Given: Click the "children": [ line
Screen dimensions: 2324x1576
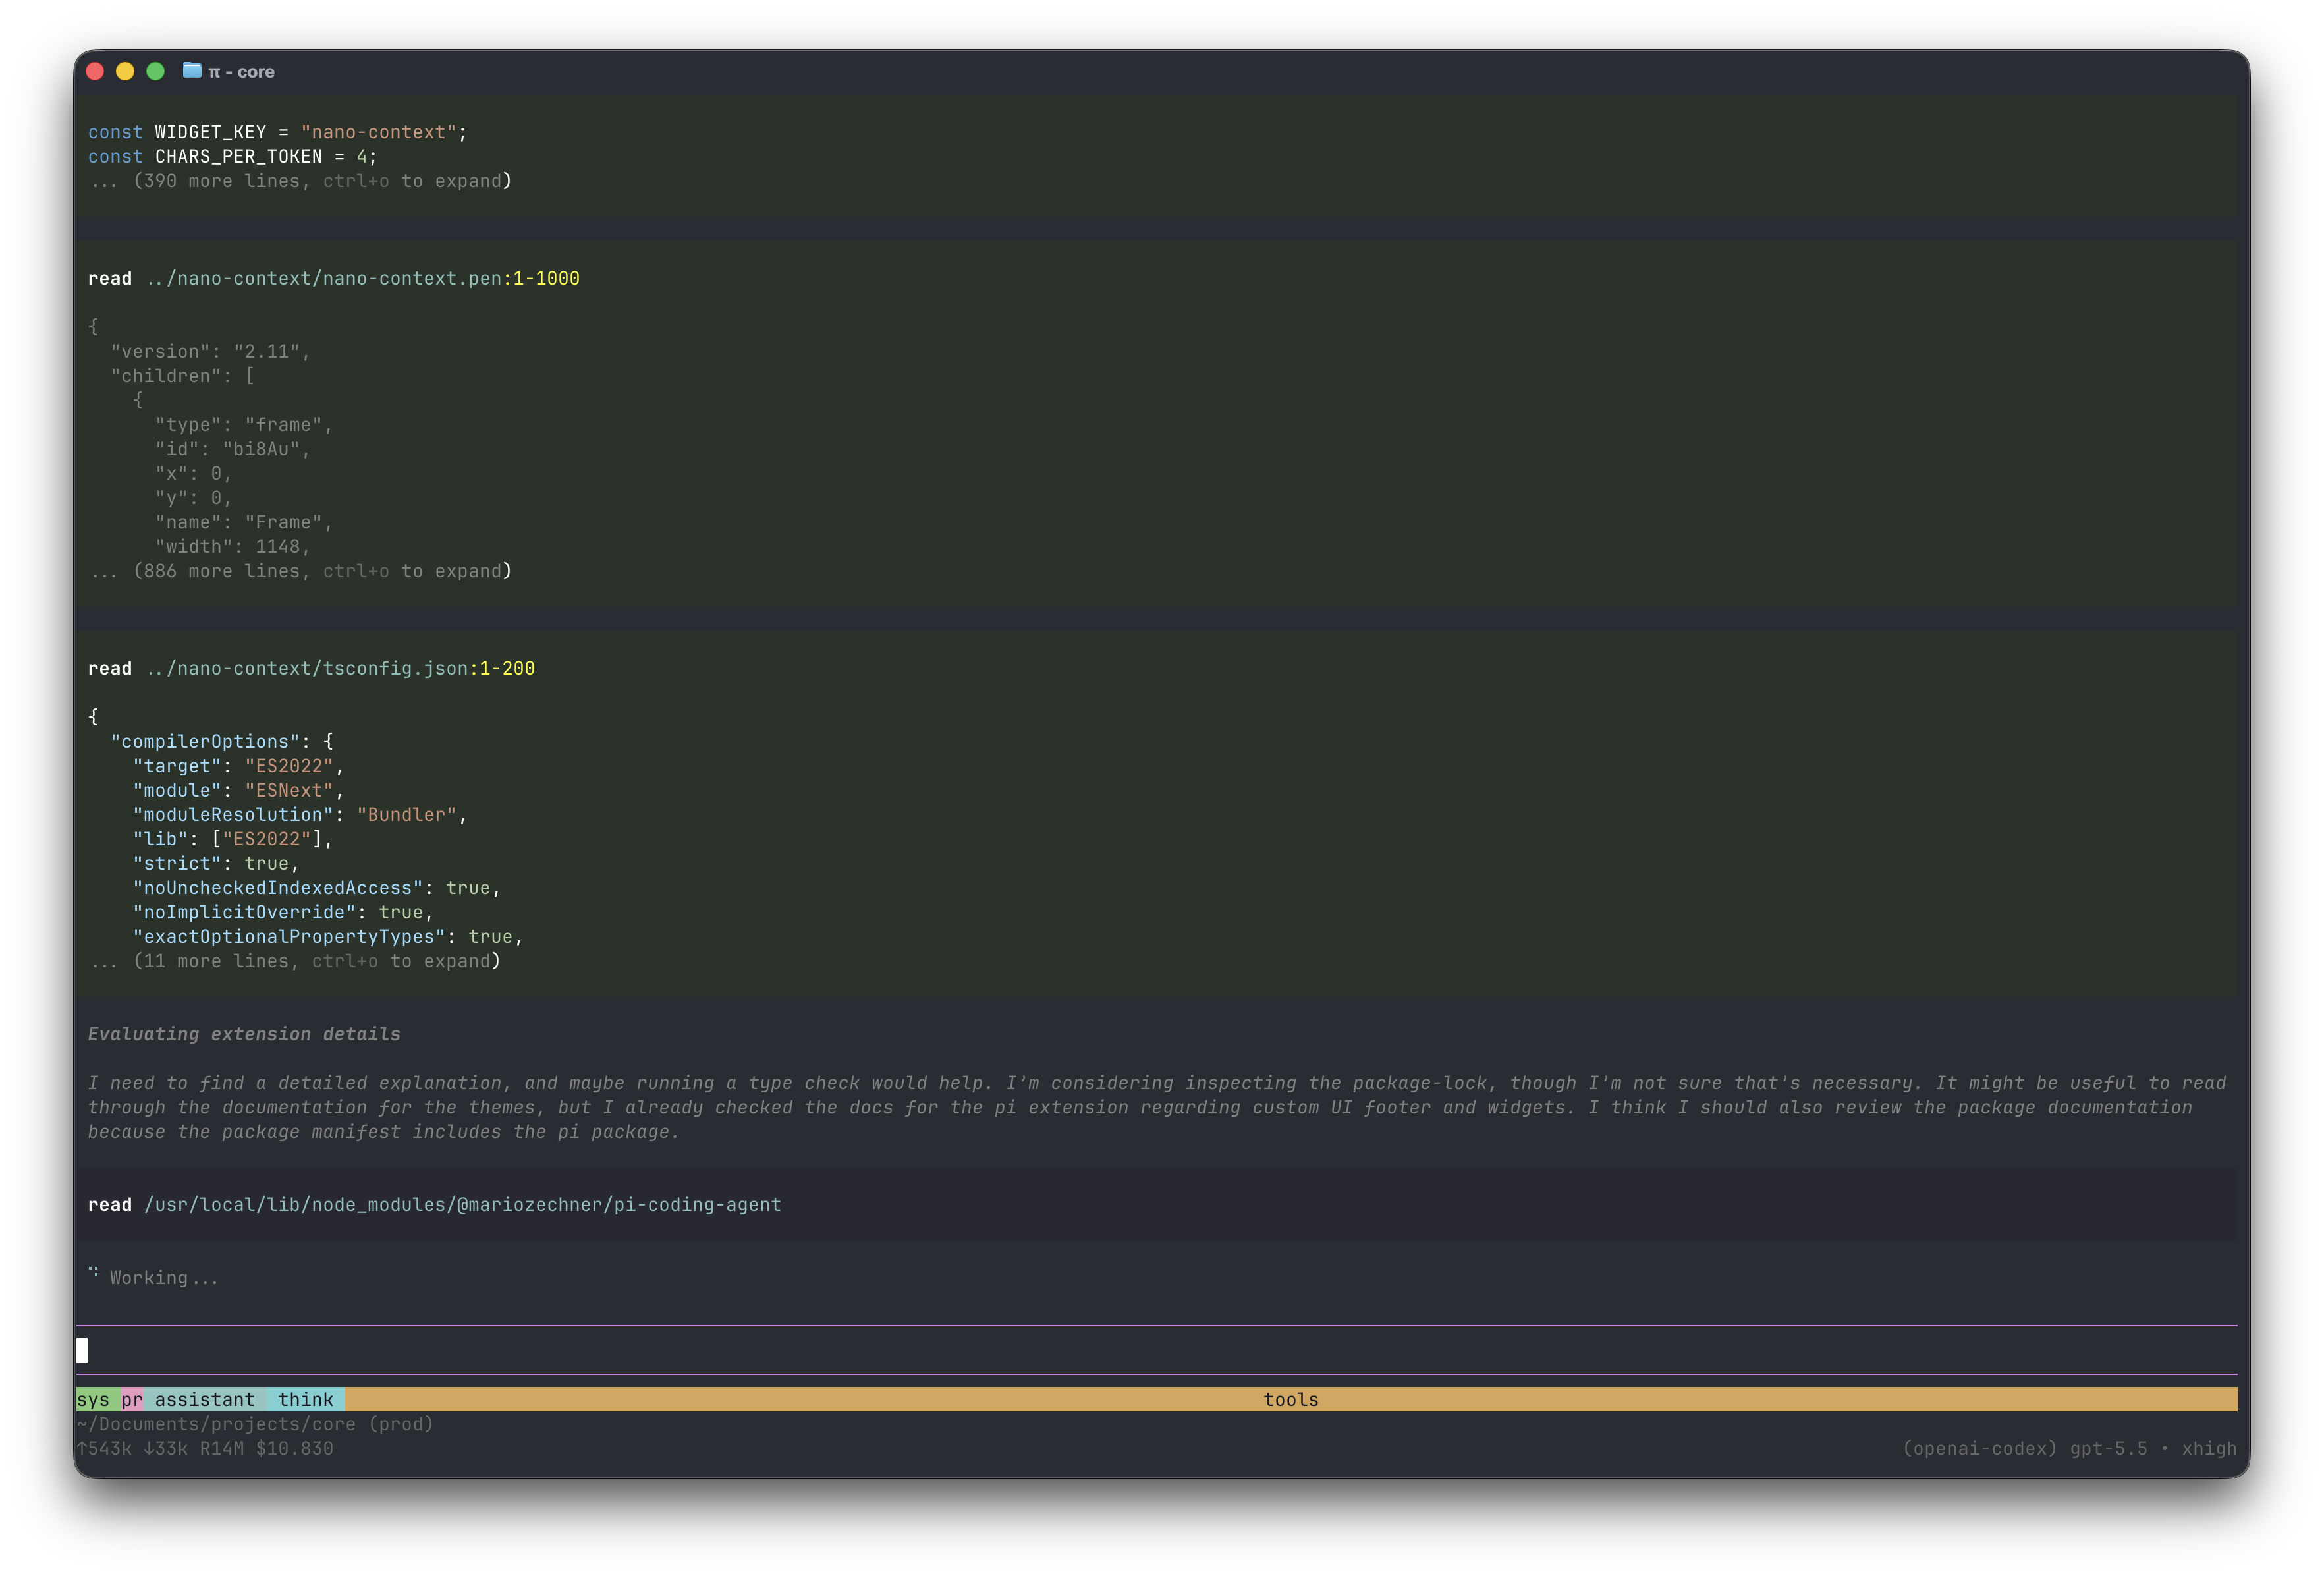Looking at the screenshot, I should click(182, 376).
